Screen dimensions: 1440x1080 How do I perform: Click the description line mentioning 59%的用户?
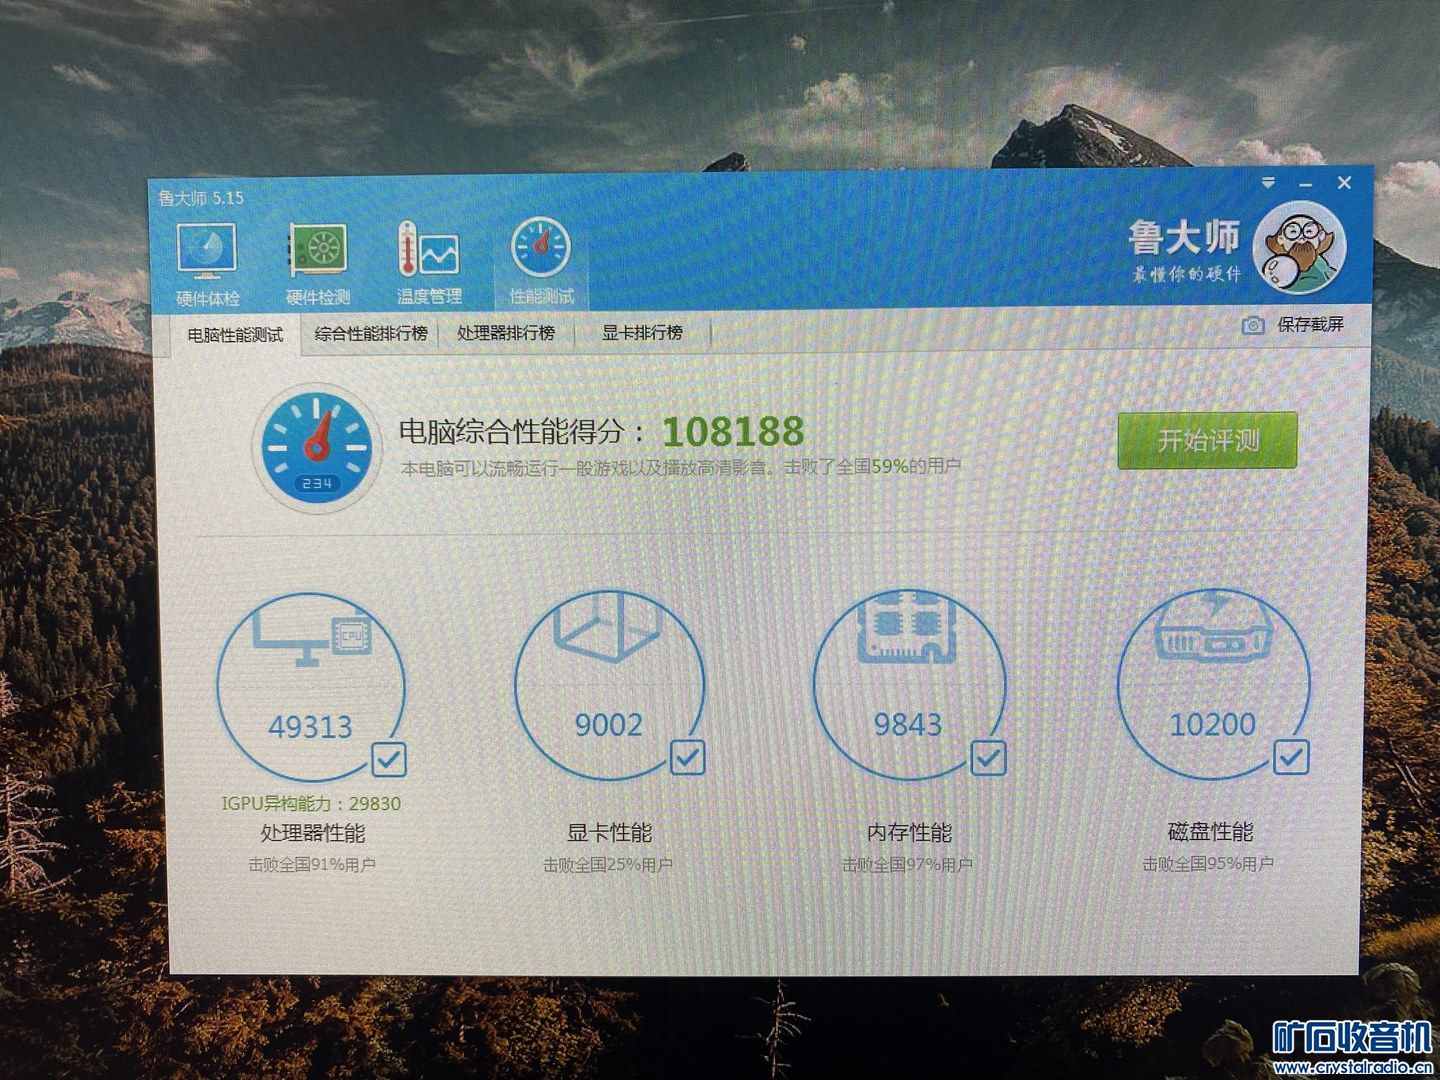[680, 467]
